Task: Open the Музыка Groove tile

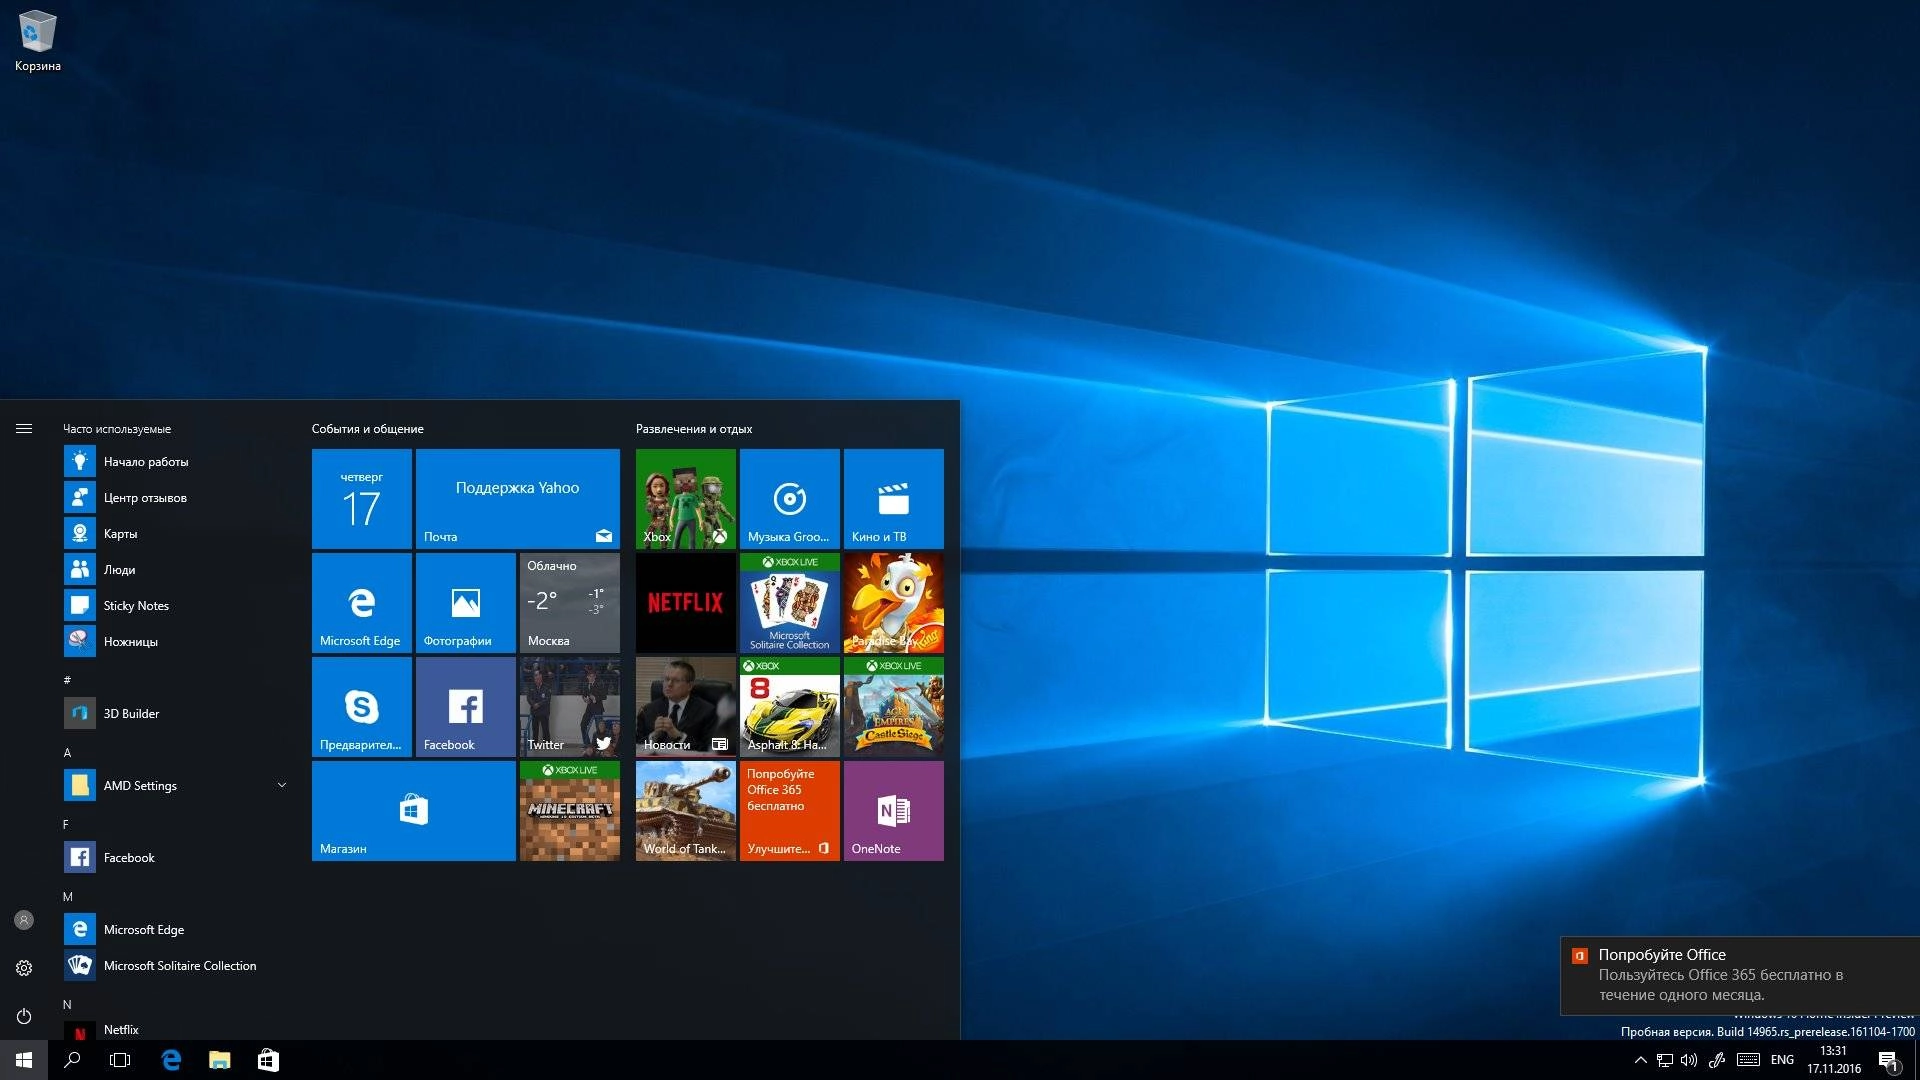Action: coord(790,499)
